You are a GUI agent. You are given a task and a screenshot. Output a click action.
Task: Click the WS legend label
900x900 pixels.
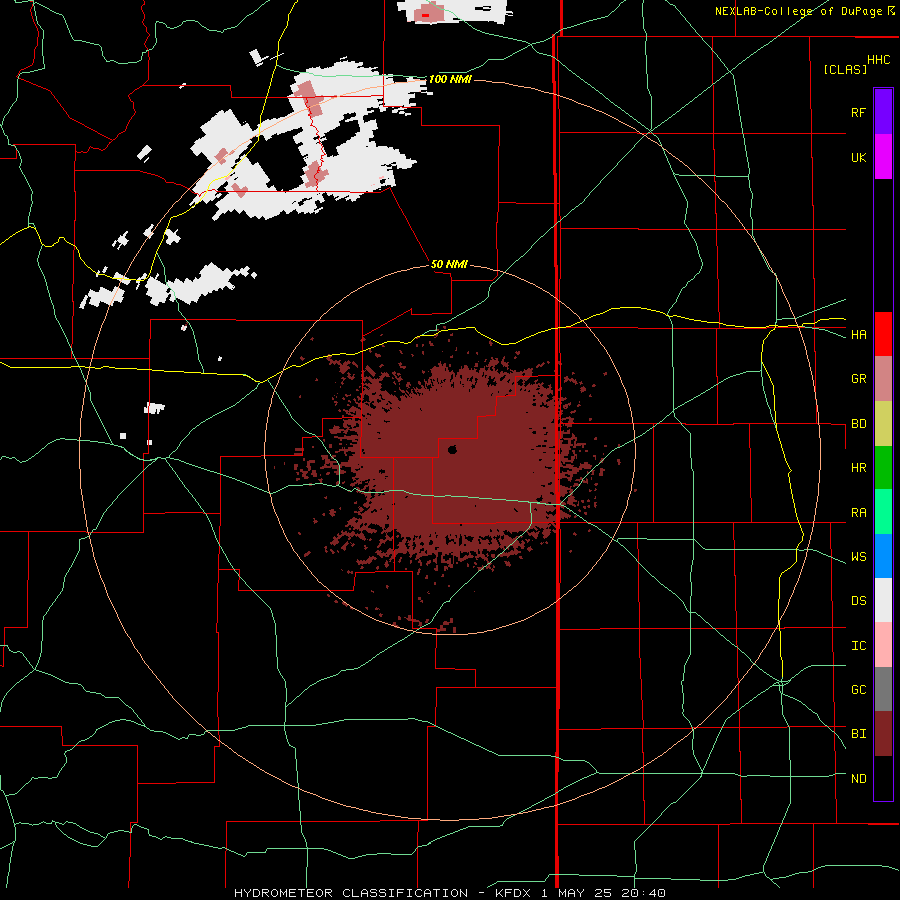coord(858,557)
